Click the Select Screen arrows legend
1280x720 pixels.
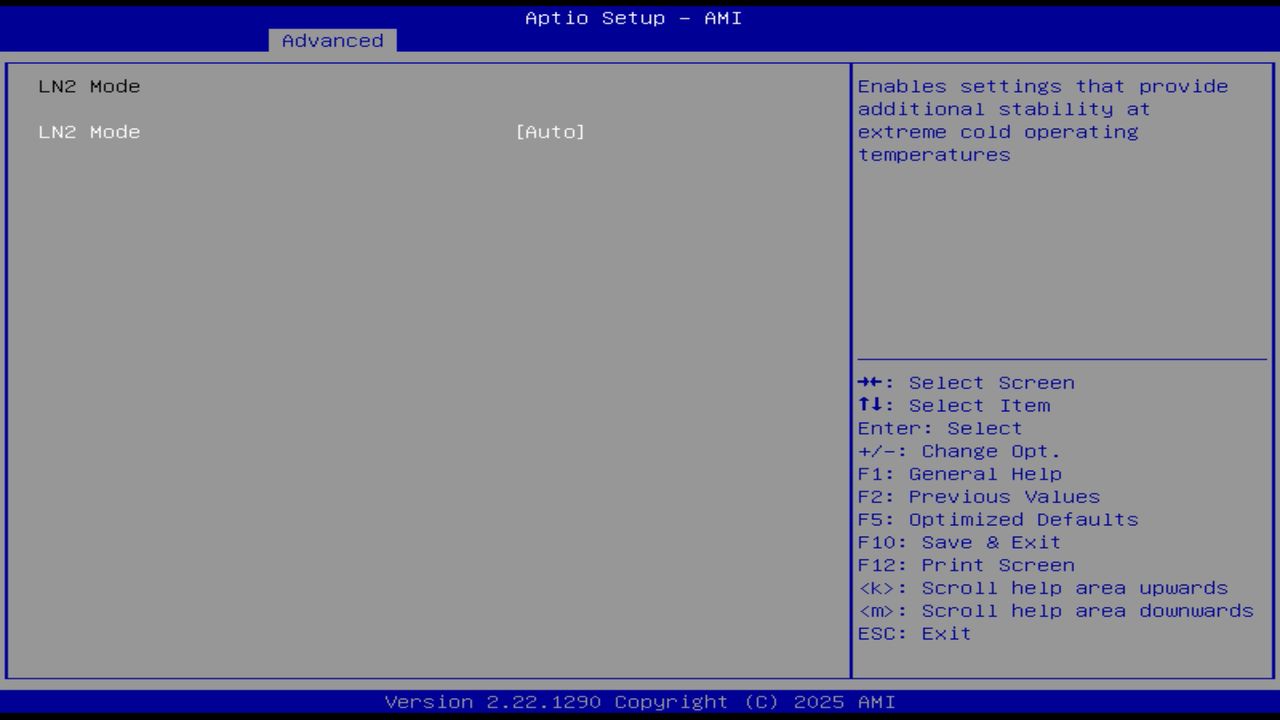click(966, 382)
